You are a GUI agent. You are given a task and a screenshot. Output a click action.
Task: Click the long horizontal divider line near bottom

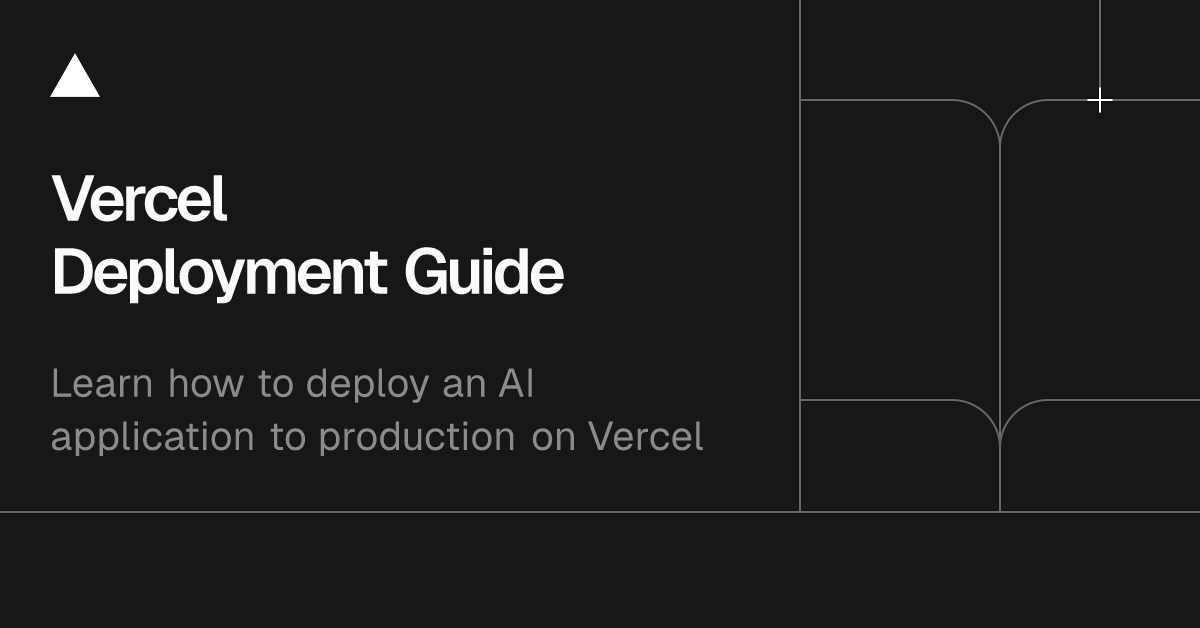[400, 511]
